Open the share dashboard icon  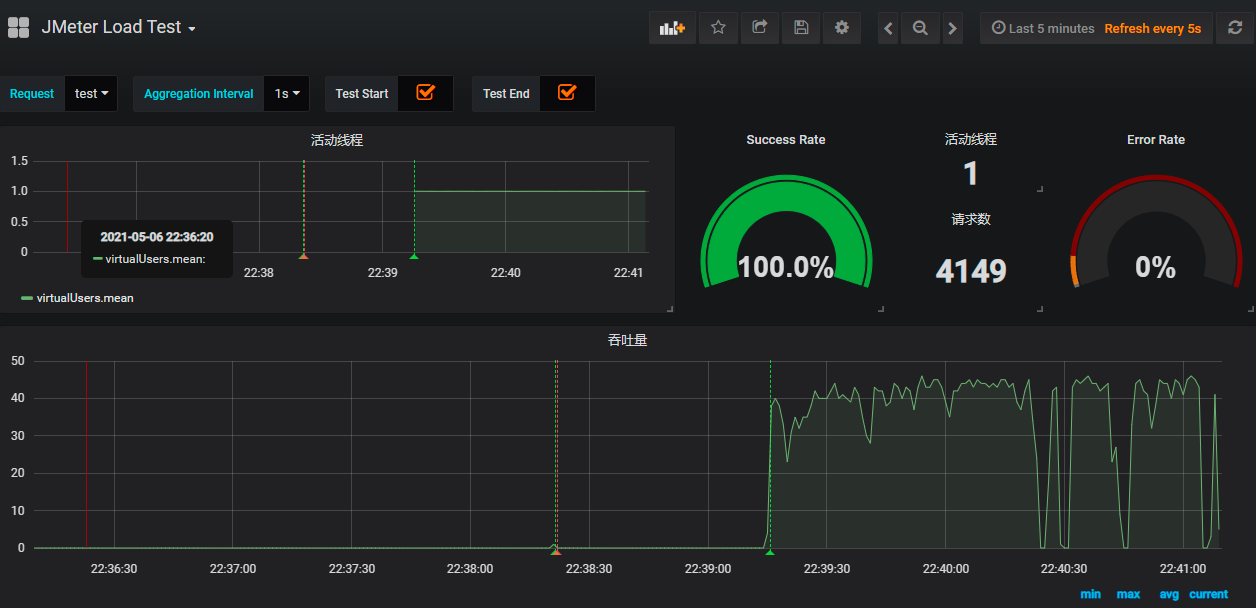(759, 28)
